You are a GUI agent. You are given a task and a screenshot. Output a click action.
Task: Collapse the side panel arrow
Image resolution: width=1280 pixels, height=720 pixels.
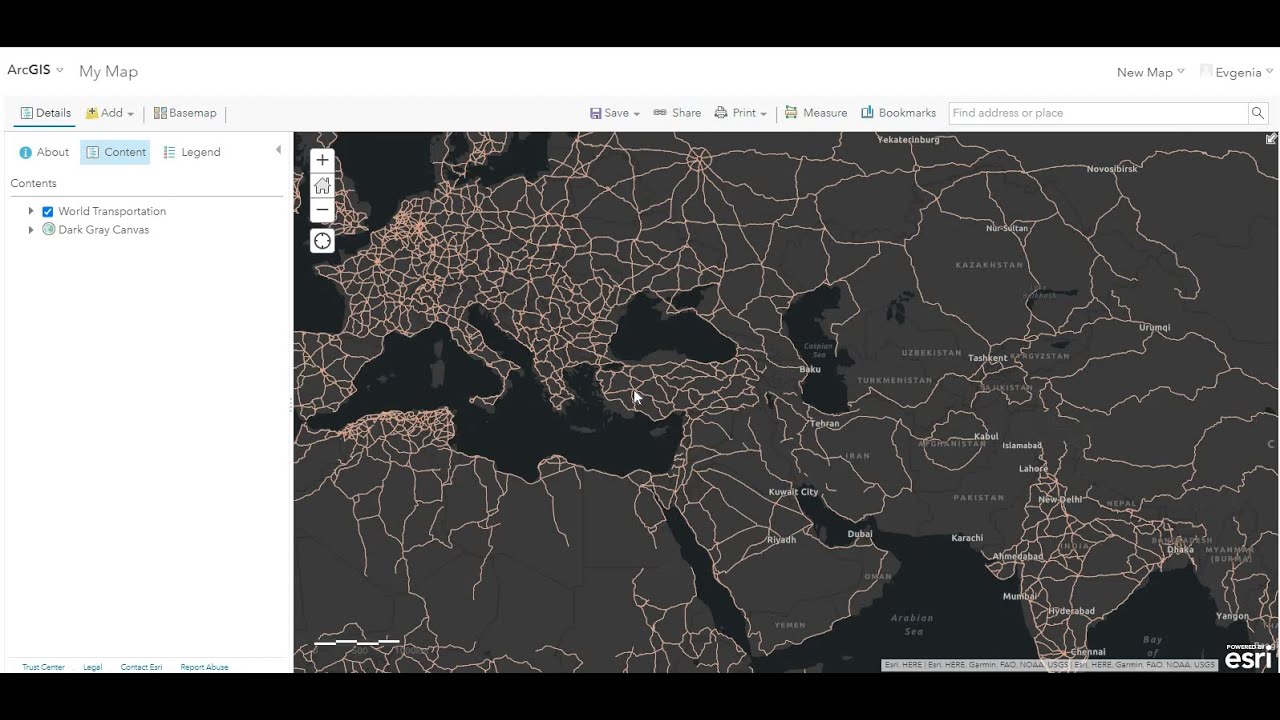(x=278, y=150)
